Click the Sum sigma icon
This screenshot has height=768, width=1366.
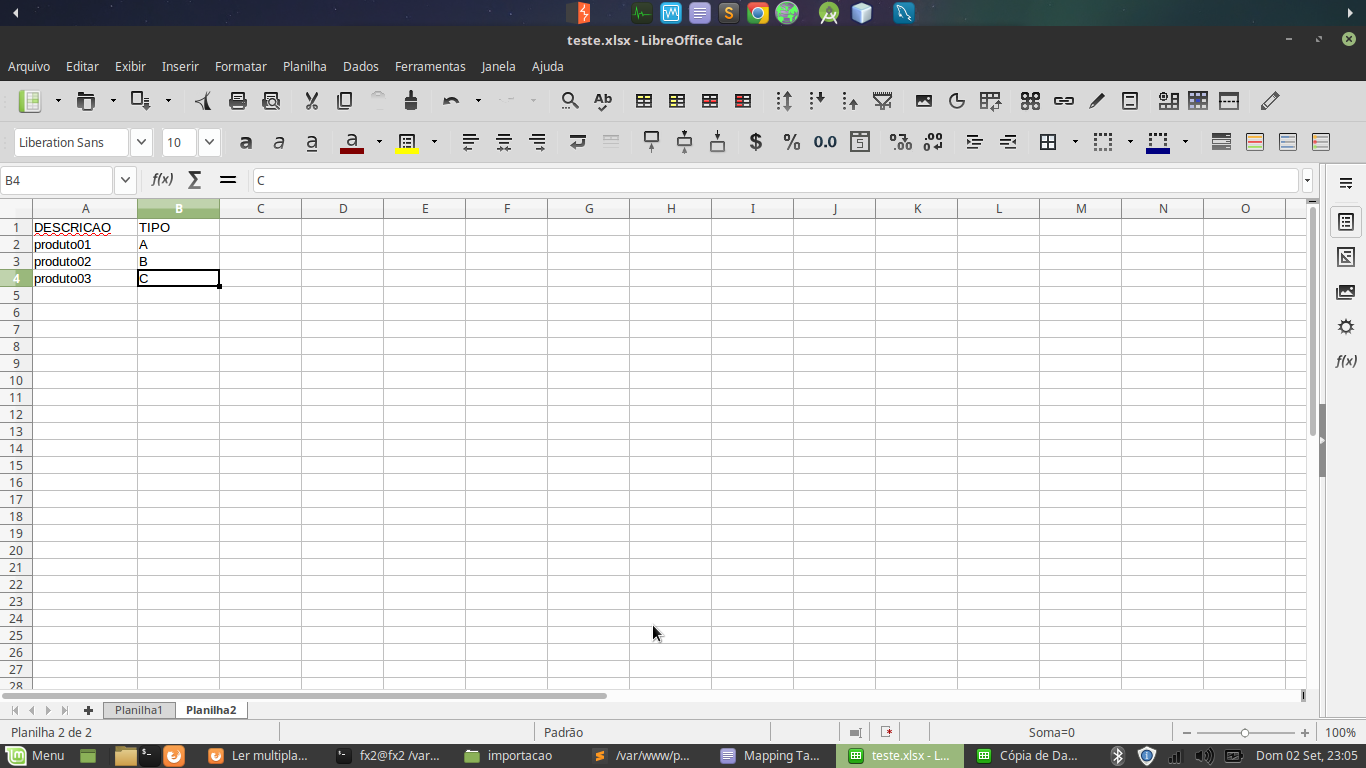pyautogui.click(x=195, y=180)
